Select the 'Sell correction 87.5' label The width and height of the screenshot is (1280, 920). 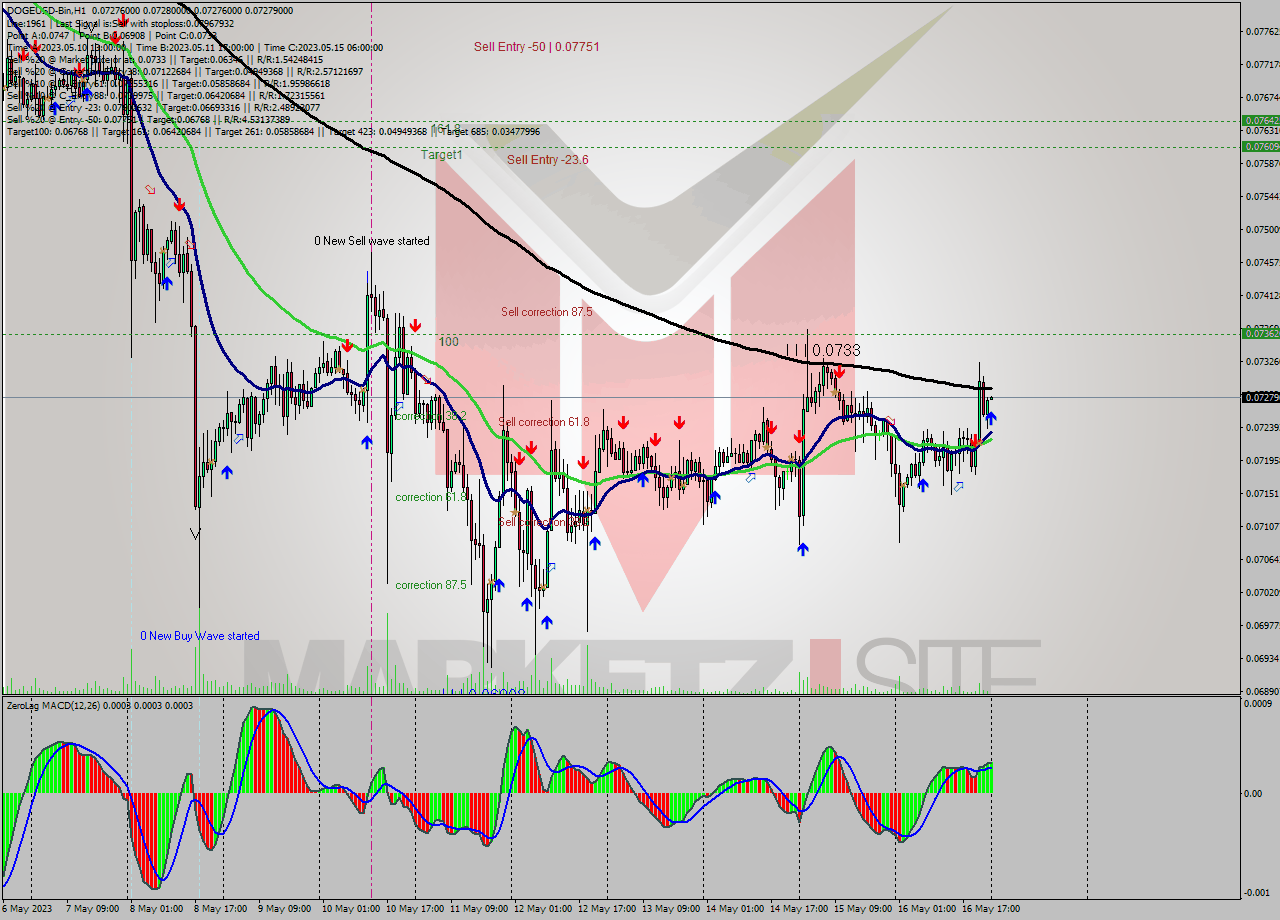click(x=546, y=312)
